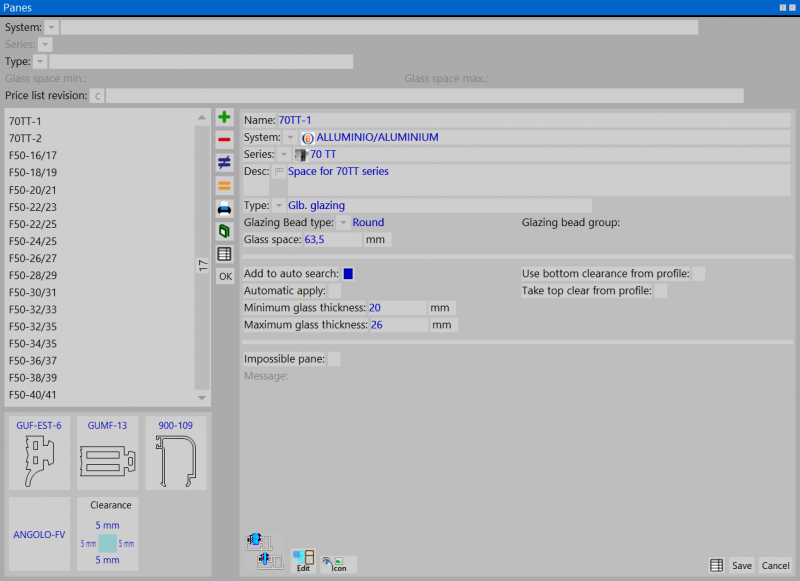The width and height of the screenshot is (800, 581).
Task: Enable Take top clear from profile
Action: (661, 291)
